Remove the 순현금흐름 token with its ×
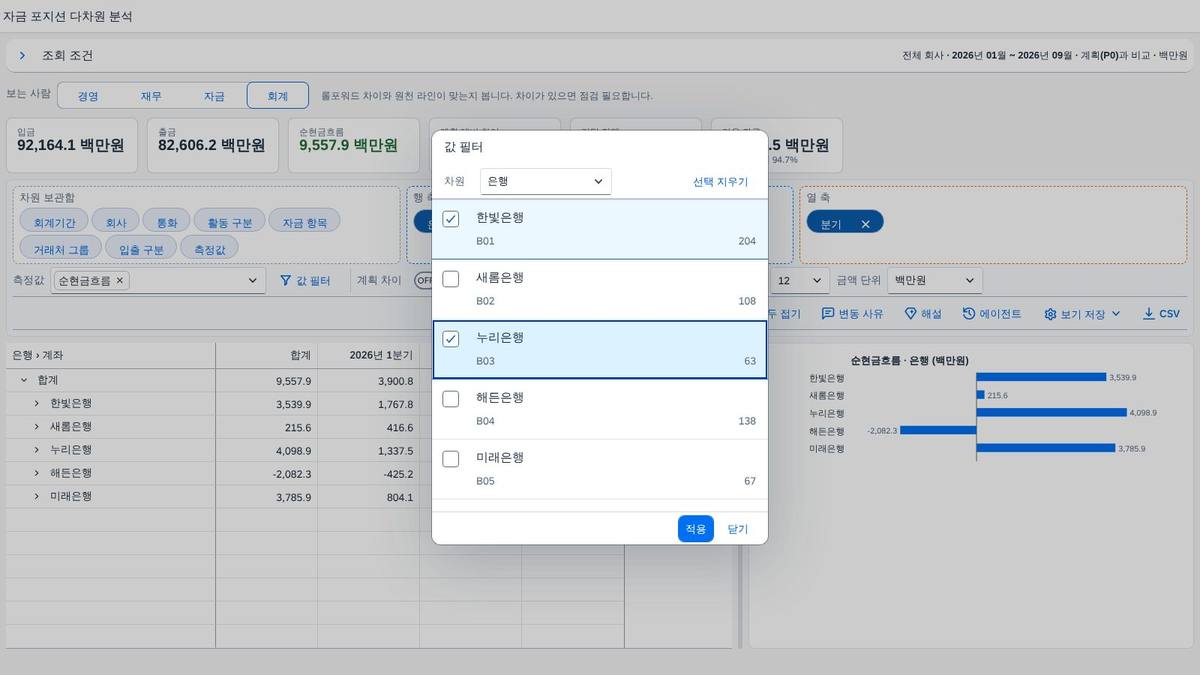Screen dimensions: 1200x675 tap(120, 281)
